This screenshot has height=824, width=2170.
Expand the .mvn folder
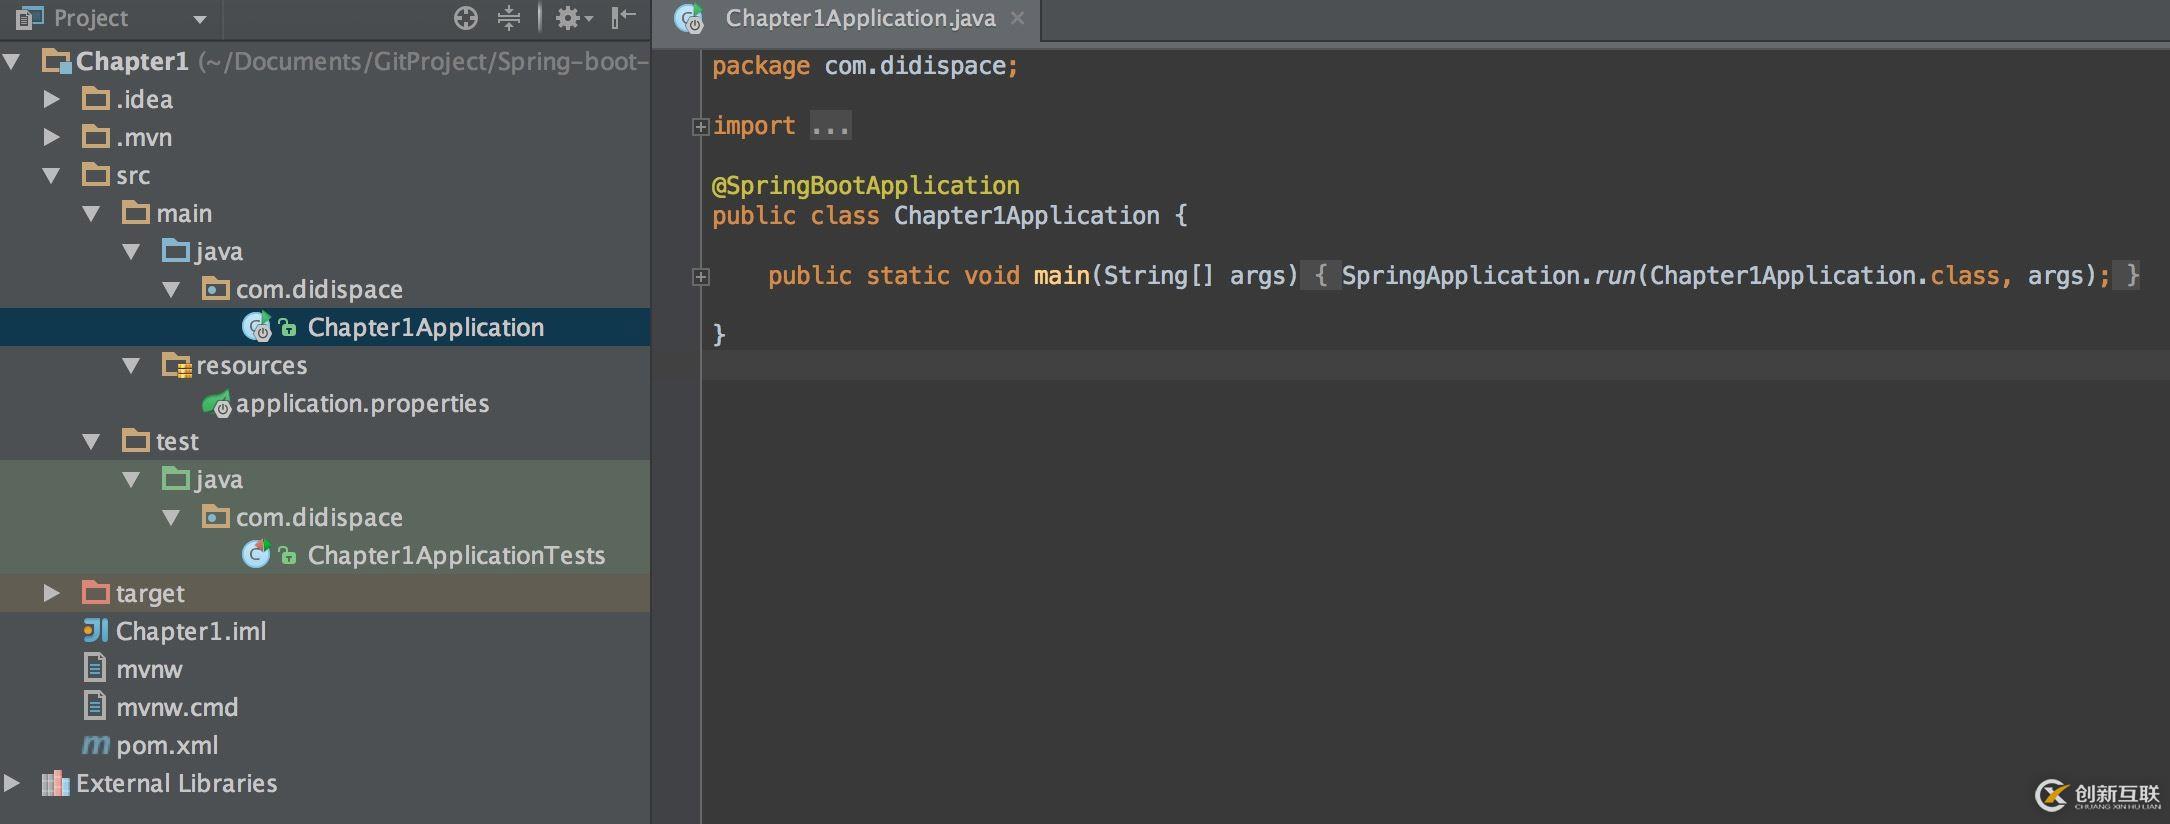click(x=52, y=137)
